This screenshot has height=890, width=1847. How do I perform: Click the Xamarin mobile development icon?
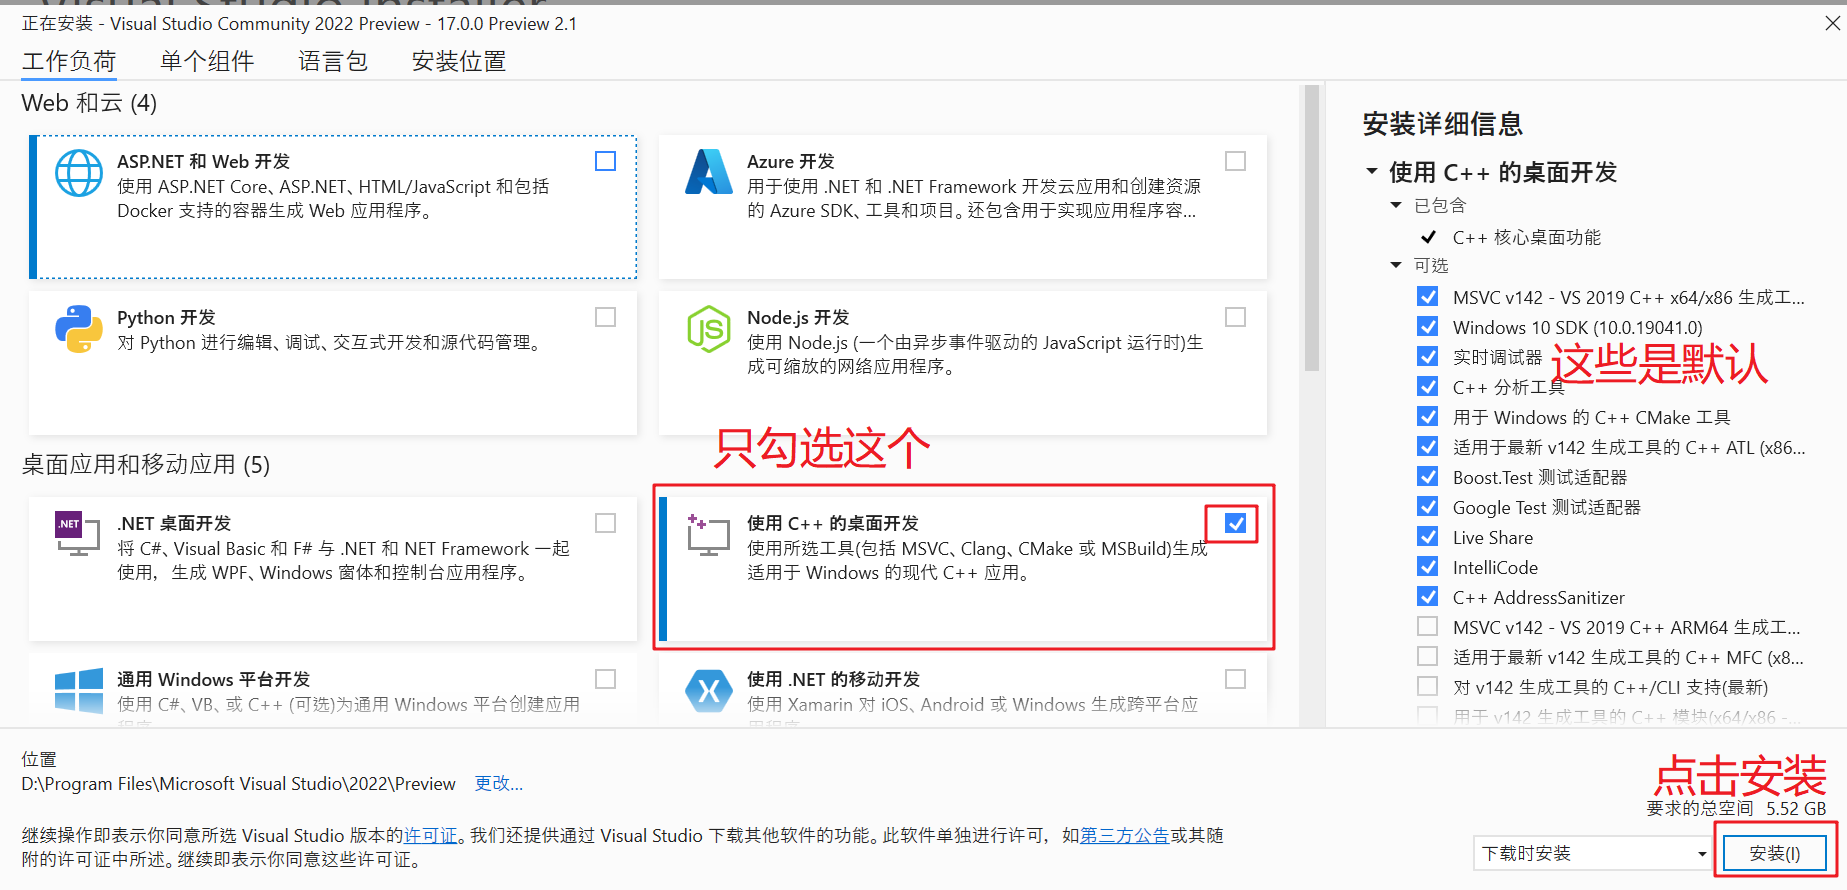click(708, 690)
